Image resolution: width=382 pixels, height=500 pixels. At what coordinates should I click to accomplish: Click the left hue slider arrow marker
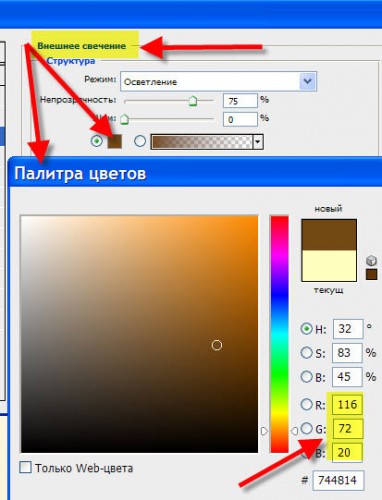(264, 431)
